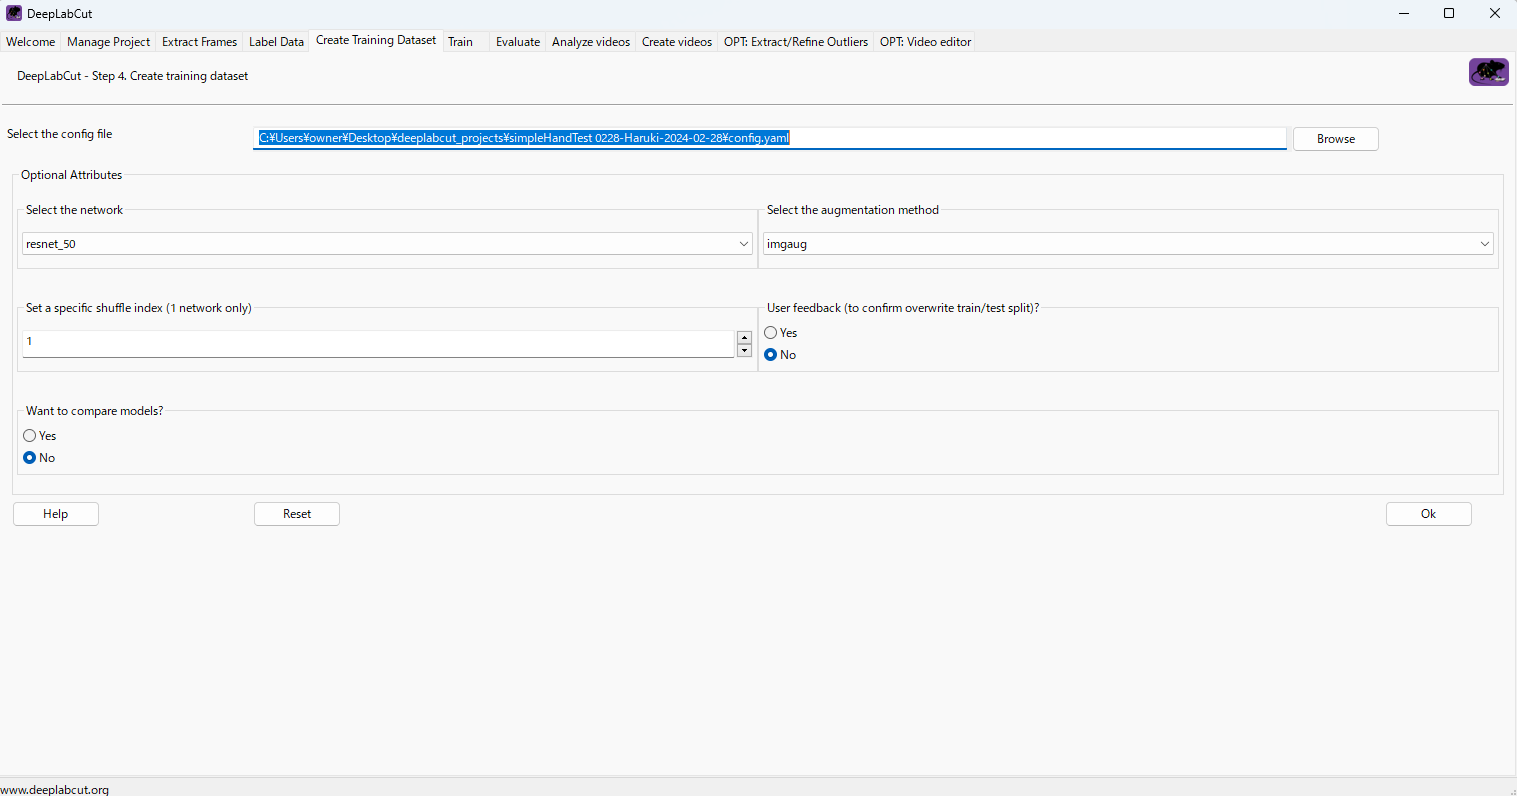
Task: Click the 'Select the config file' label
Action: [x=60, y=134]
